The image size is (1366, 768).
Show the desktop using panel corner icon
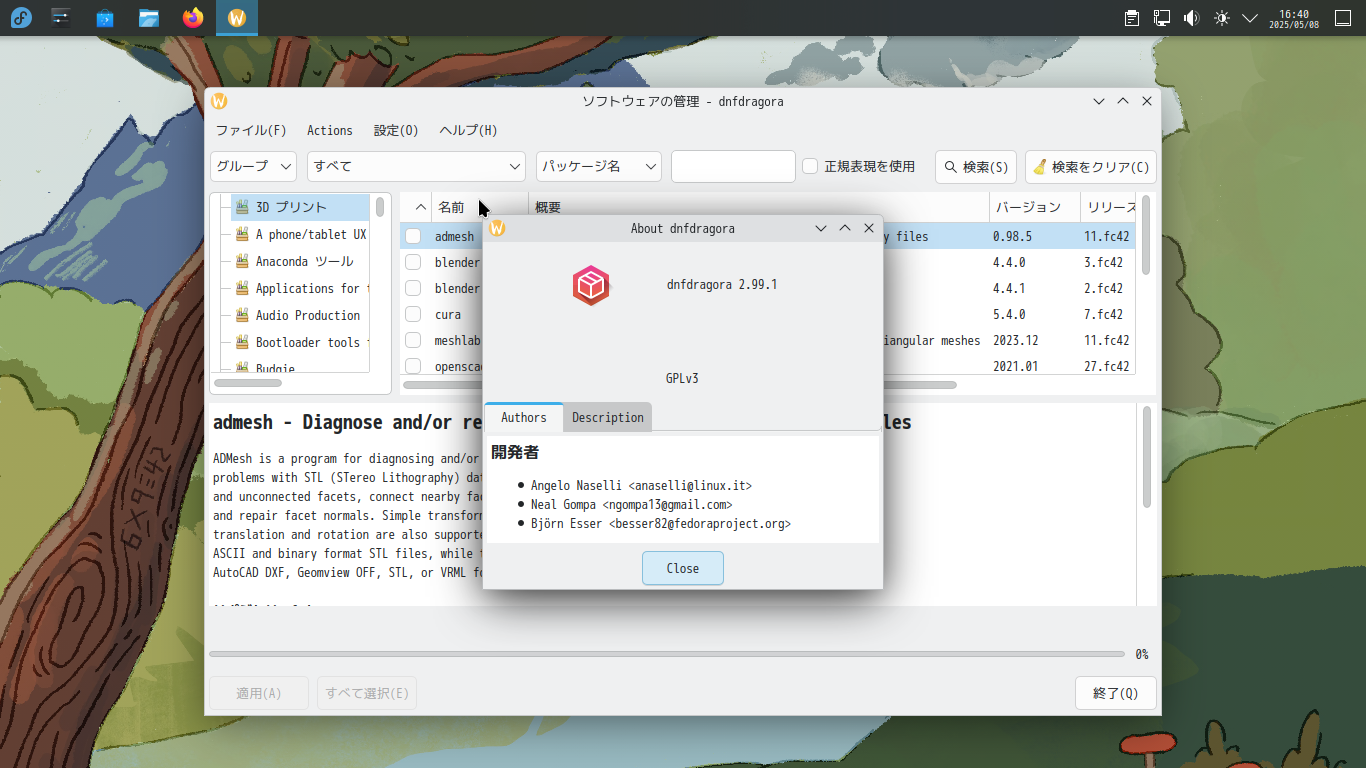pyautogui.click(x=1343, y=18)
